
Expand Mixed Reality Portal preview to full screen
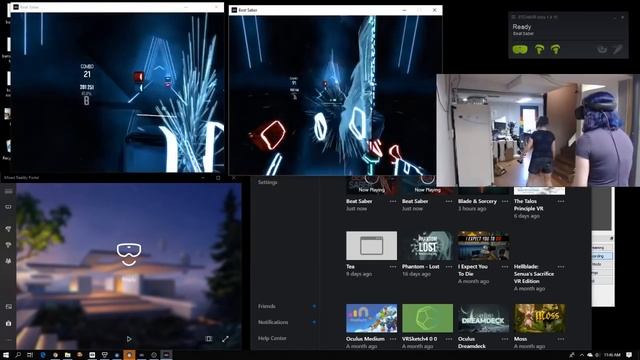[225, 339]
